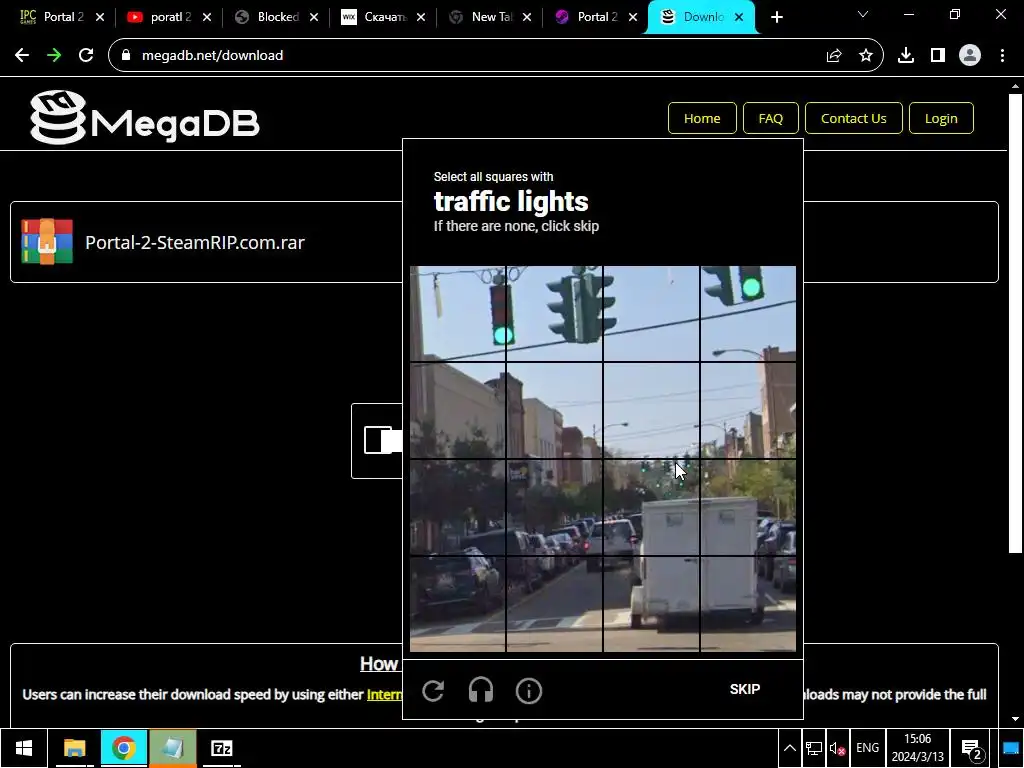The image size is (1024, 768).
Task: Click the MegaDB logo
Action: (x=145, y=118)
